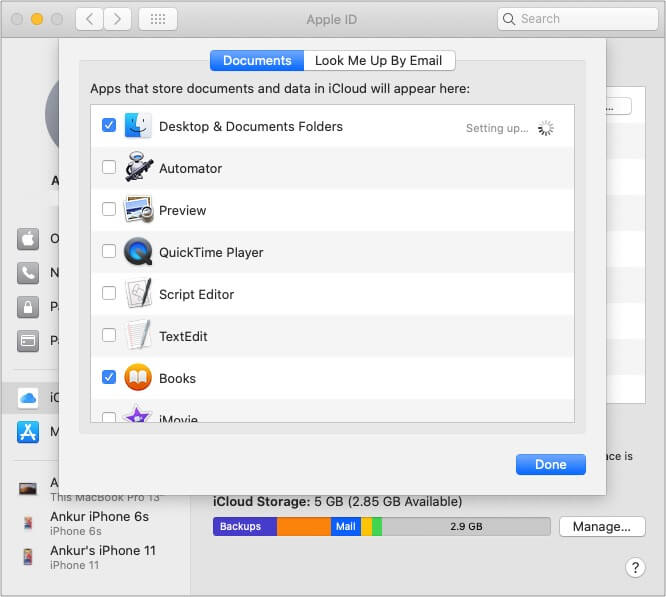Check the TextEdit checkbox
Viewport: 666px width, 597px height.
[x=109, y=335]
